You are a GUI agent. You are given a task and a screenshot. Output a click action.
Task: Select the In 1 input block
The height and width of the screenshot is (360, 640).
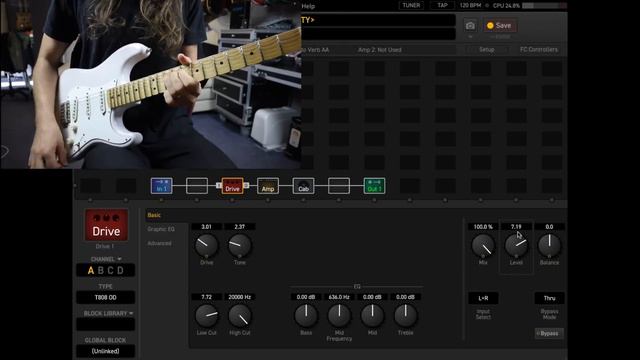(x=162, y=186)
